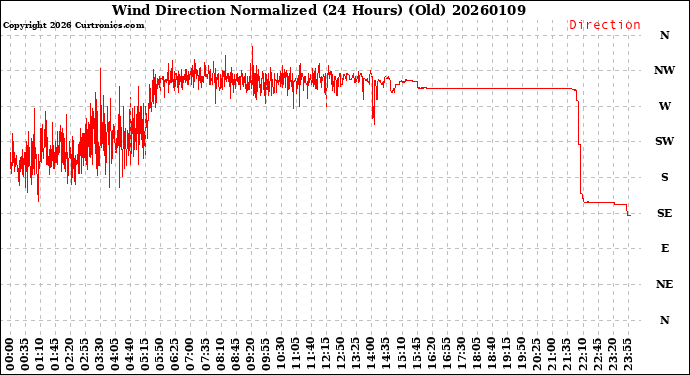Click the '00:00' time axis label

click(x=10, y=354)
